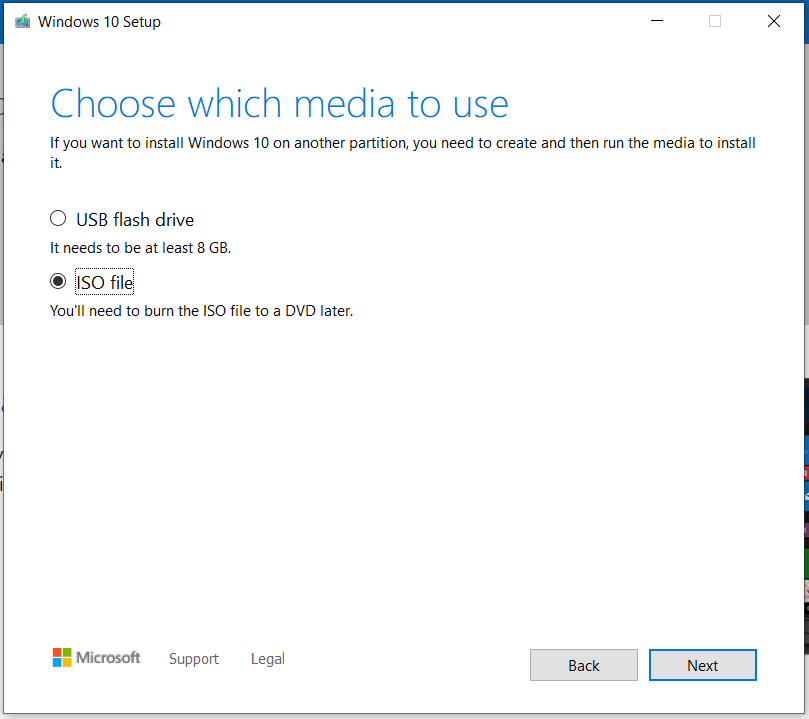809x719 pixels.
Task: Click 'It needs to be at least 8 GB.' text
Action: click(x=140, y=248)
